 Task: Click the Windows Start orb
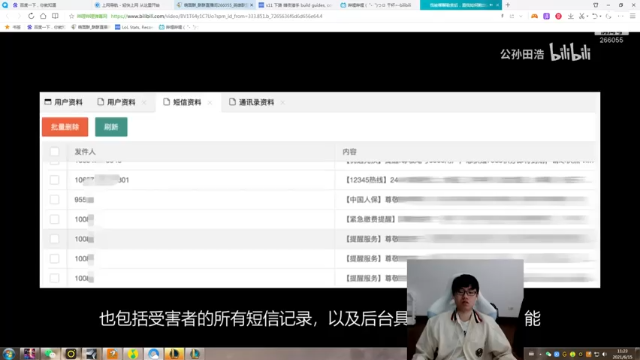[9, 353]
